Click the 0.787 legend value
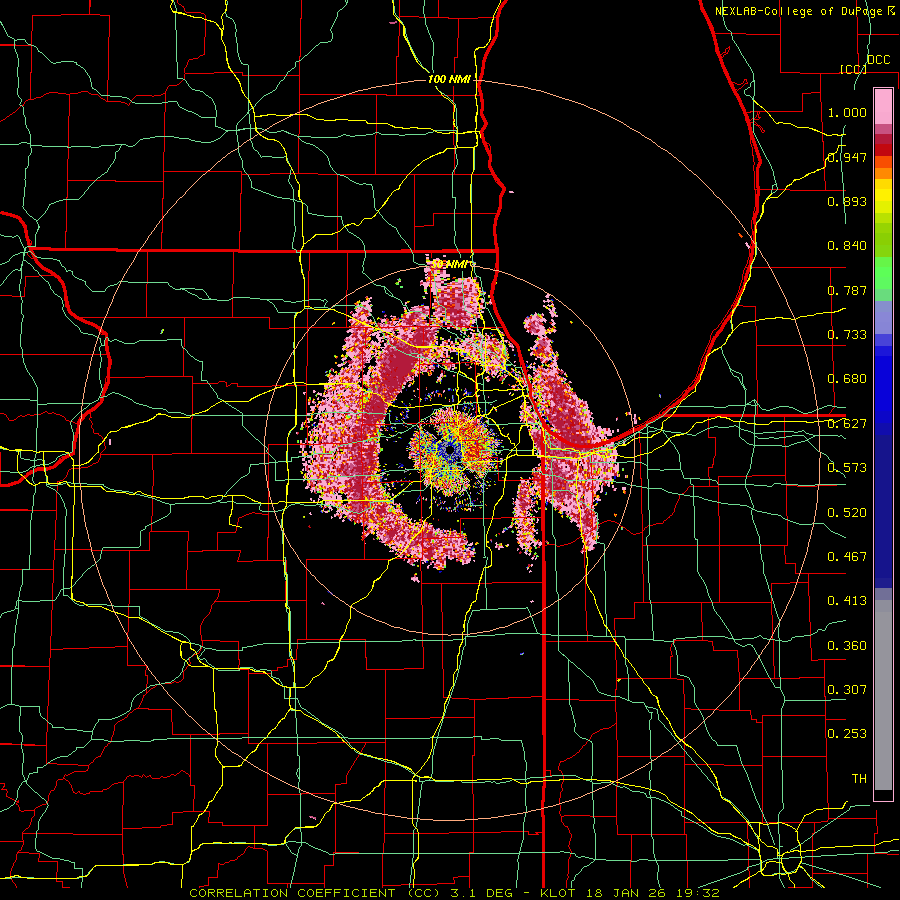The image size is (900, 900). pyautogui.click(x=847, y=290)
